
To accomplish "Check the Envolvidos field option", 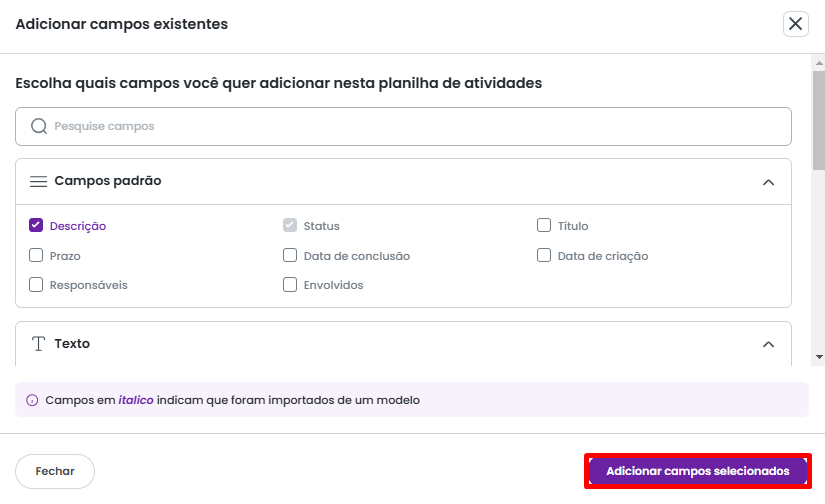I will [290, 285].
